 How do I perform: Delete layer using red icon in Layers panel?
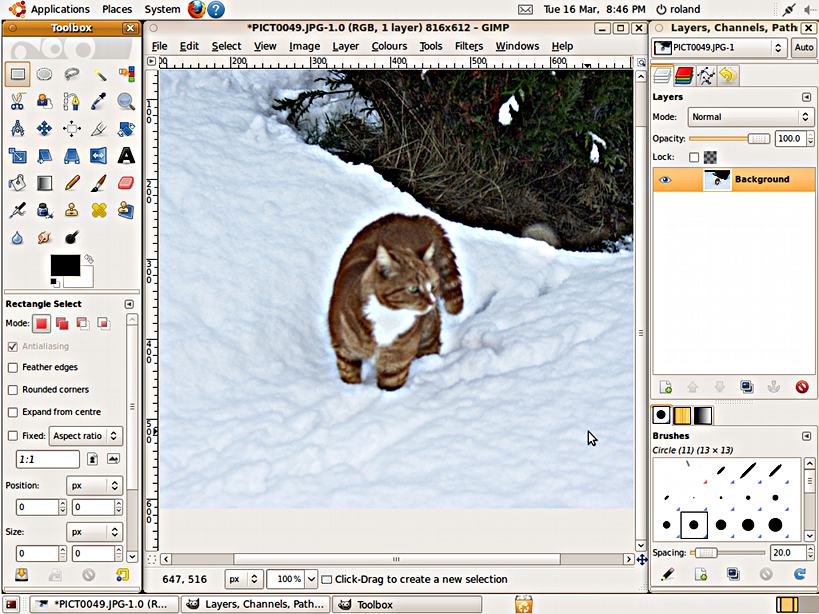point(801,387)
